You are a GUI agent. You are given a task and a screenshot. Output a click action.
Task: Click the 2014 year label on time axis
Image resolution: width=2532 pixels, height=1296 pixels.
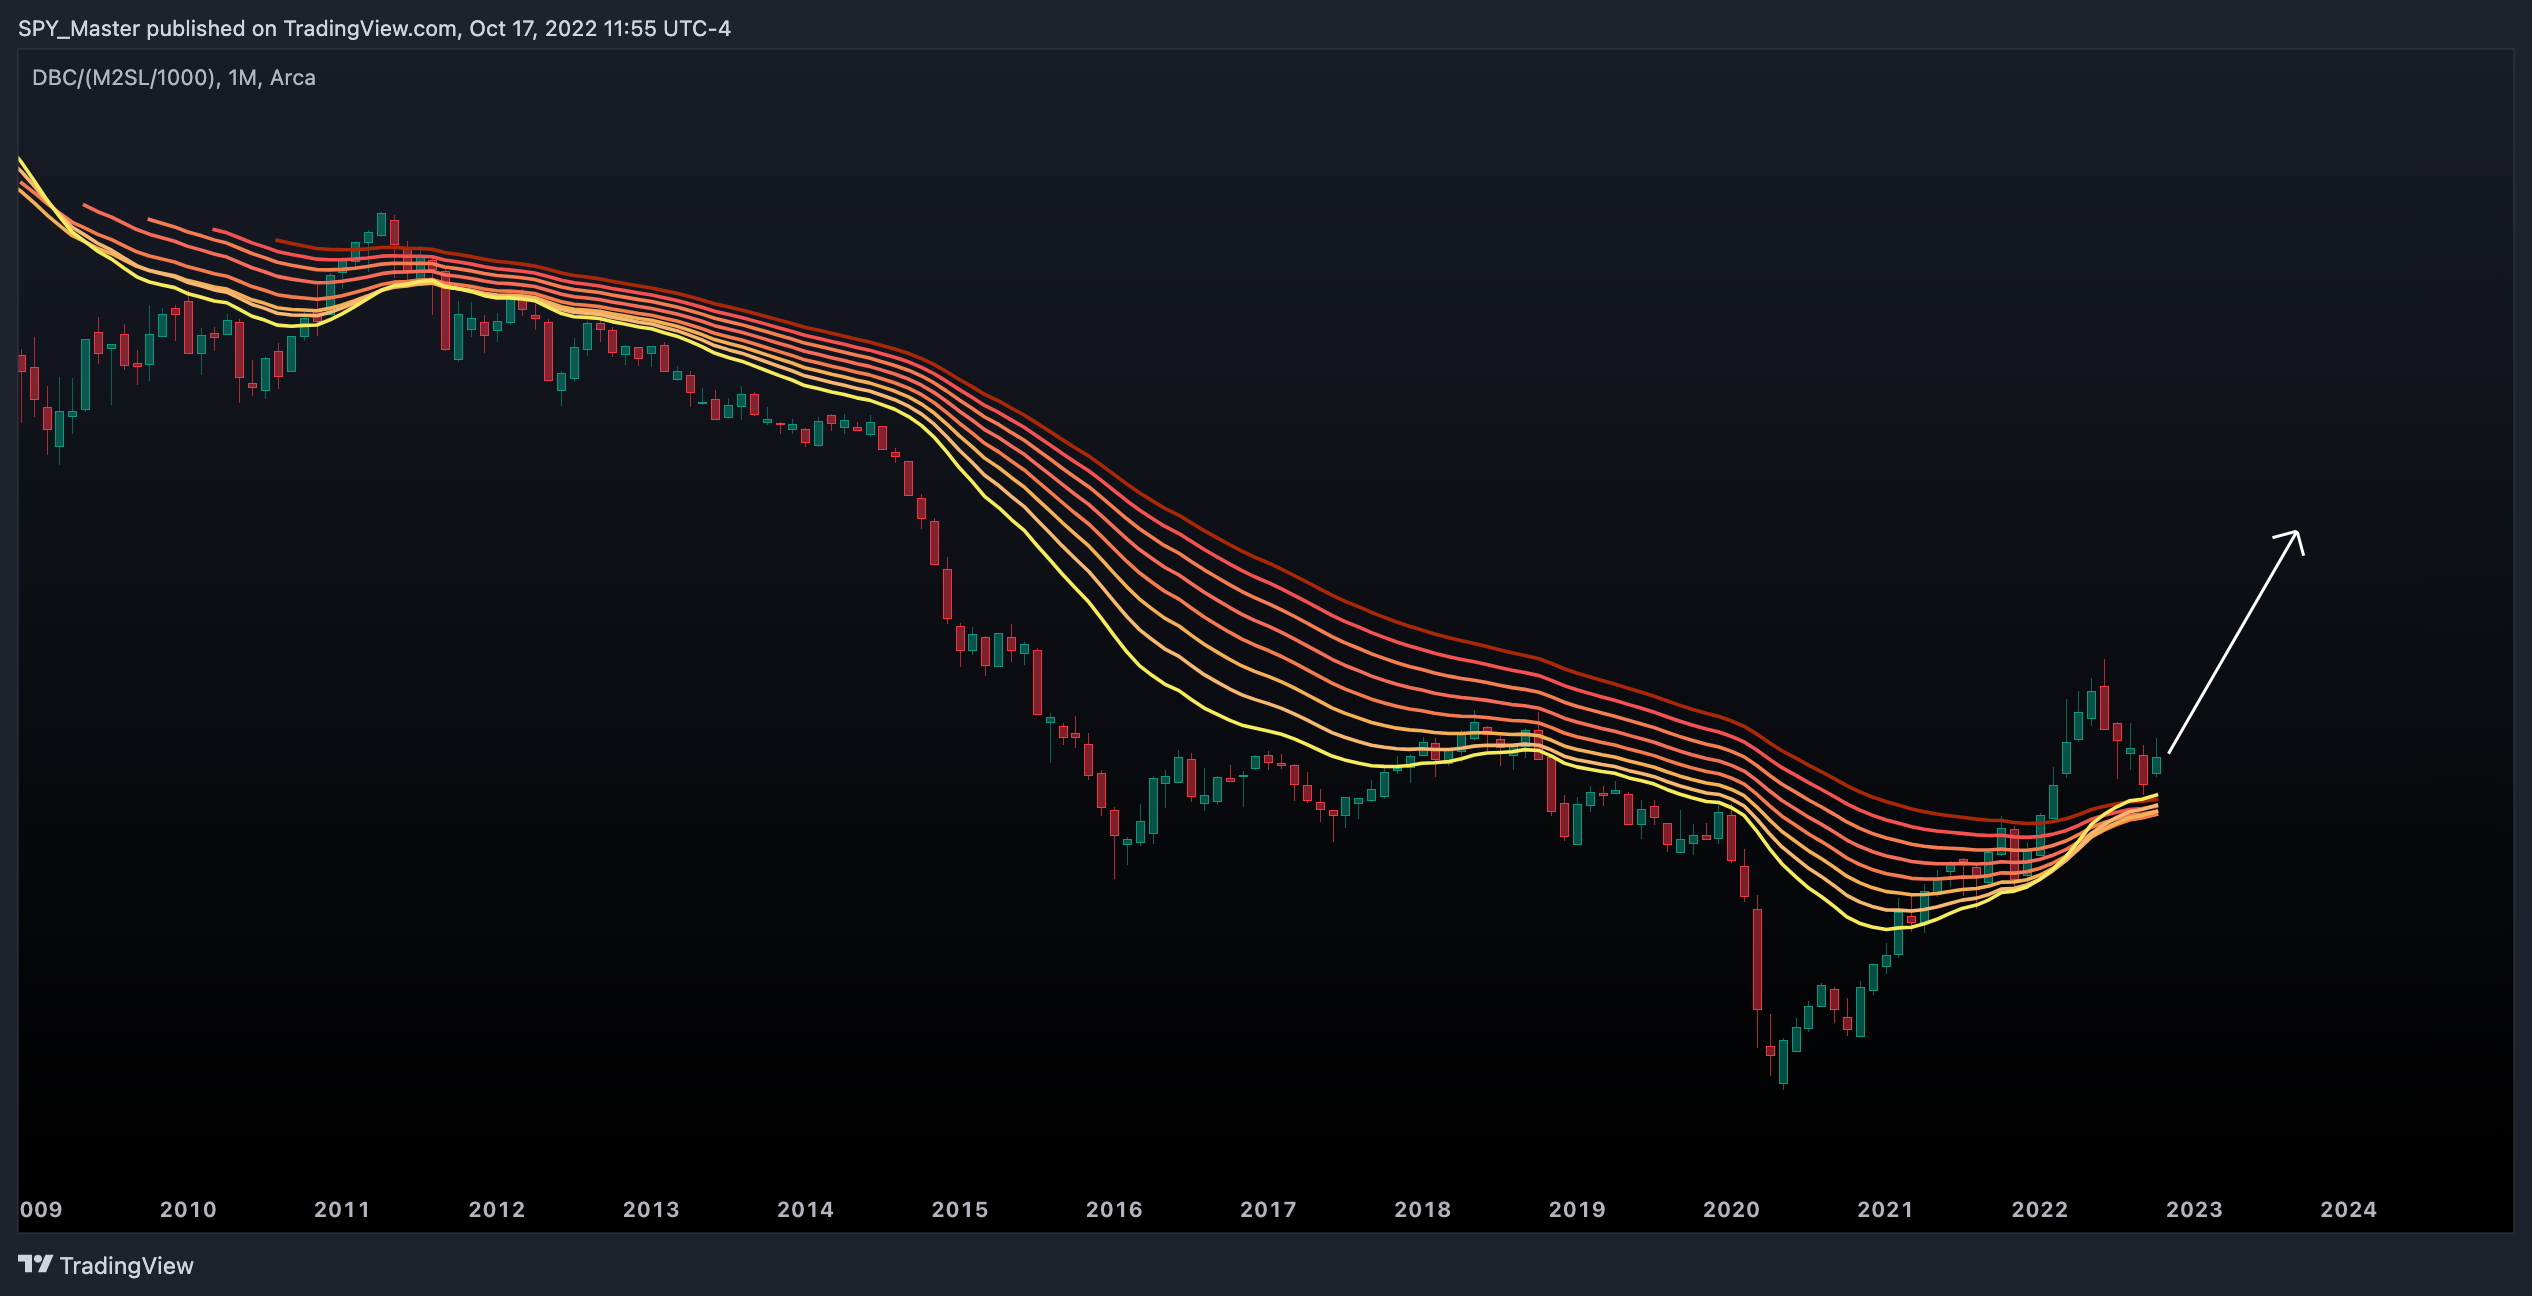pyautogui.click(x=805, y=1209)
